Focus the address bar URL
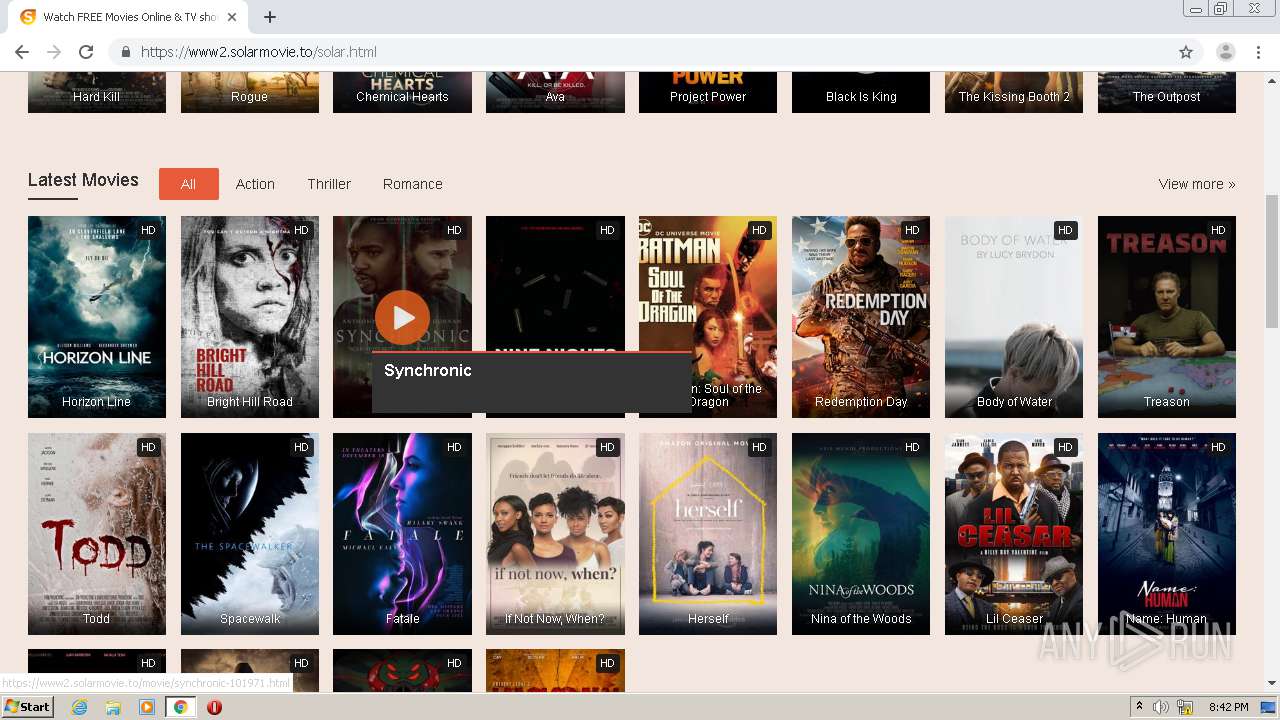The image size is (1280, 720). tap(258, 52)
